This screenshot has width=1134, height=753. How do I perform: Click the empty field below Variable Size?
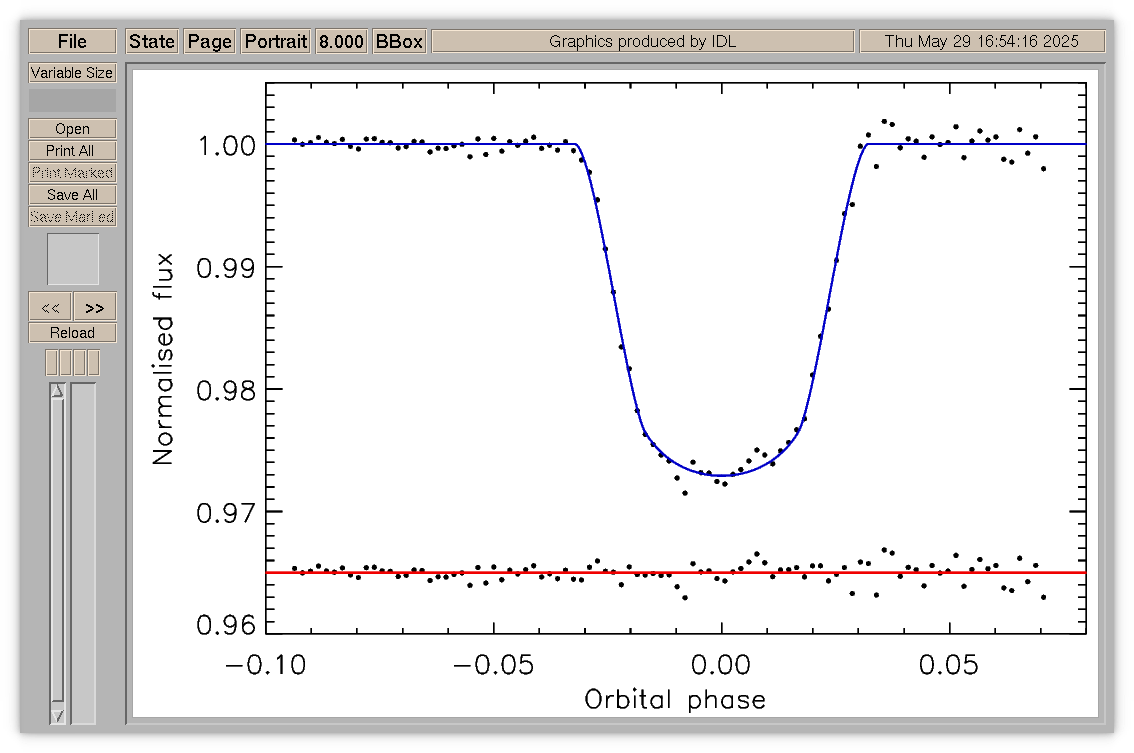(x=72, y=101)
